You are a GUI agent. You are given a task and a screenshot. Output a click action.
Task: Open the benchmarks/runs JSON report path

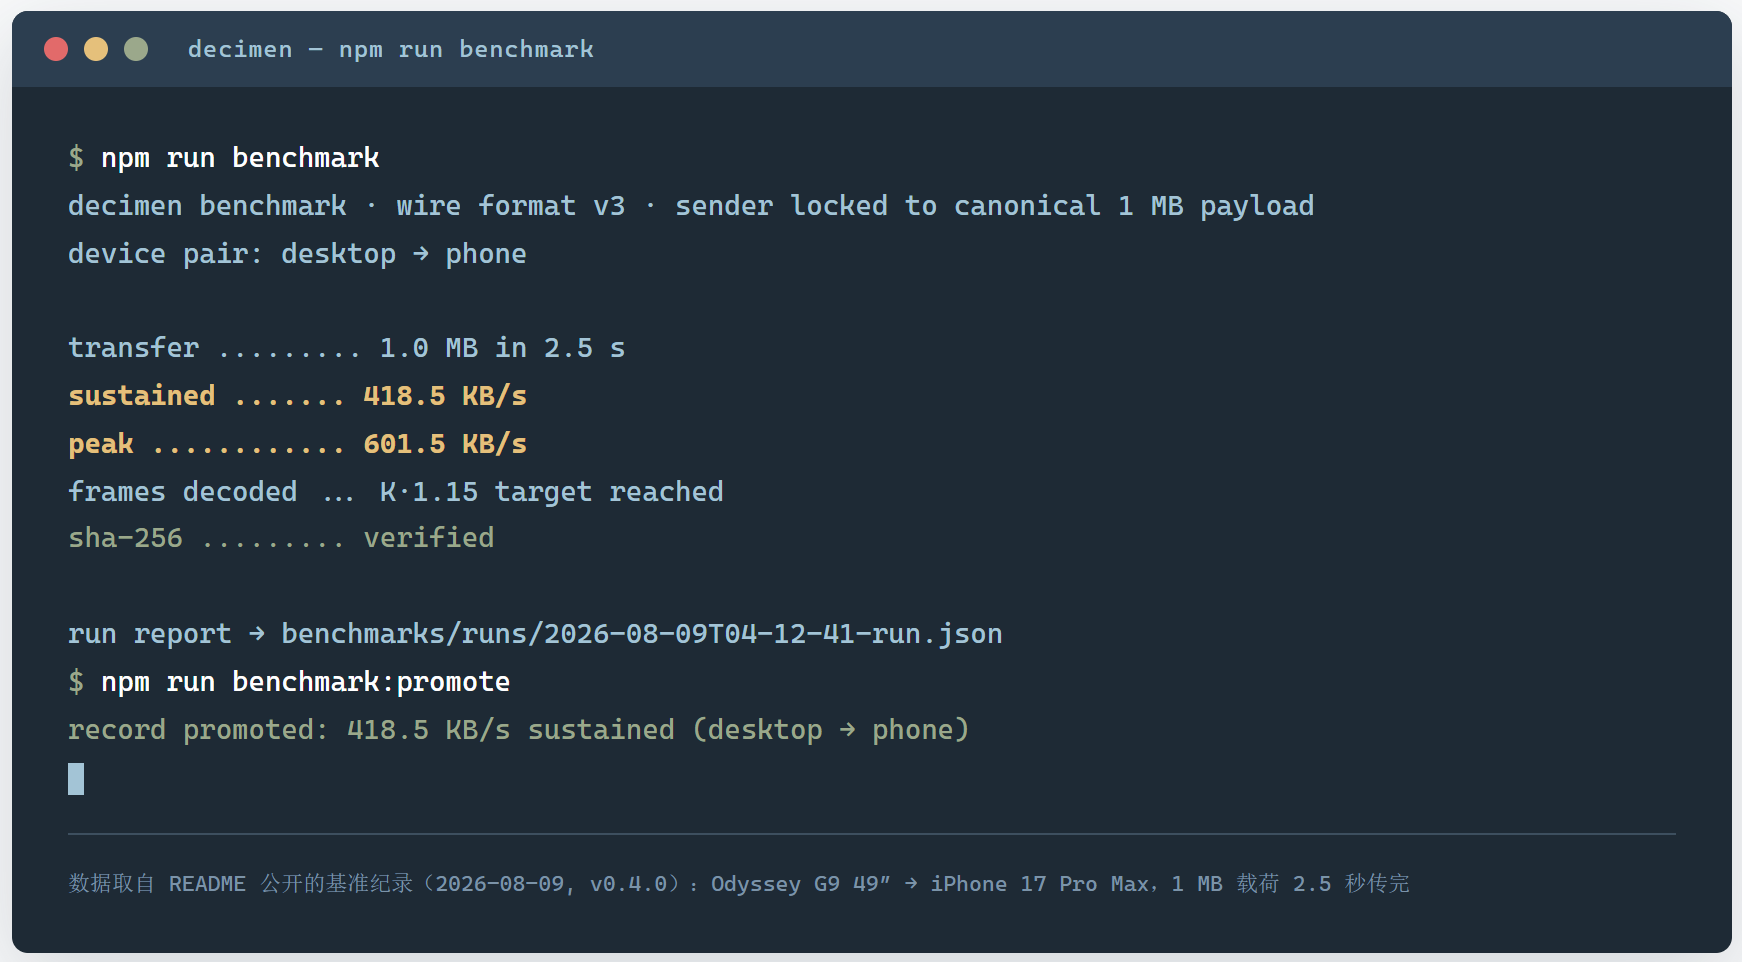tap(642, 634)
